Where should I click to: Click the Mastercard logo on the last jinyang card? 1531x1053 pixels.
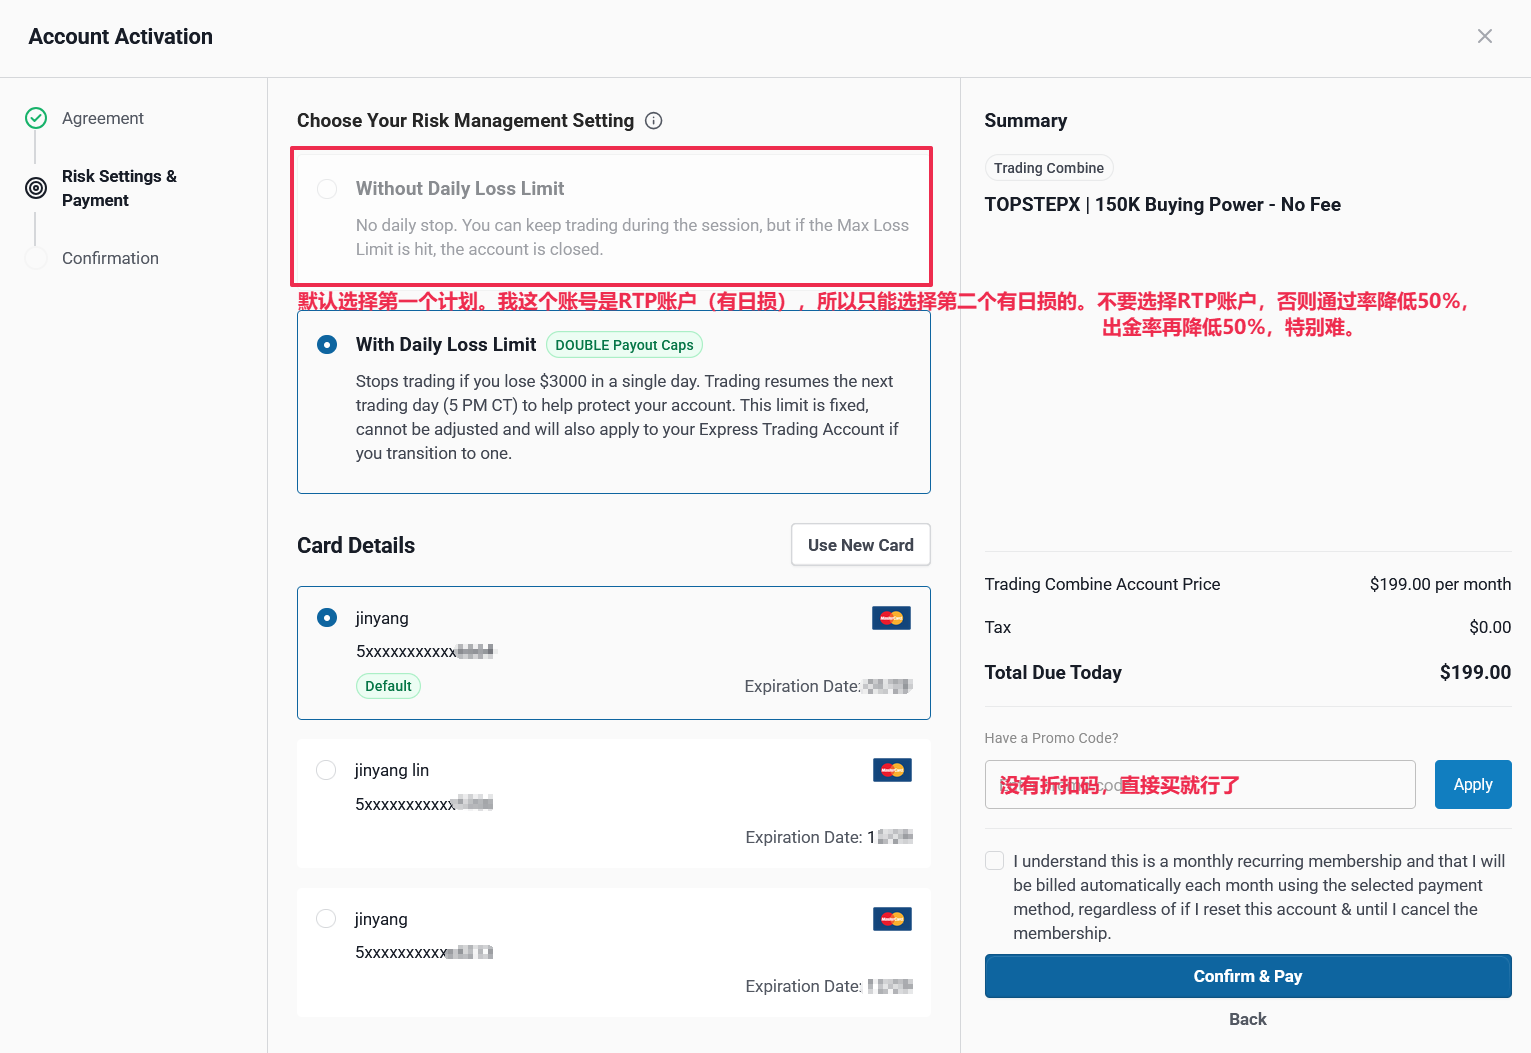[x=892, y=919]
